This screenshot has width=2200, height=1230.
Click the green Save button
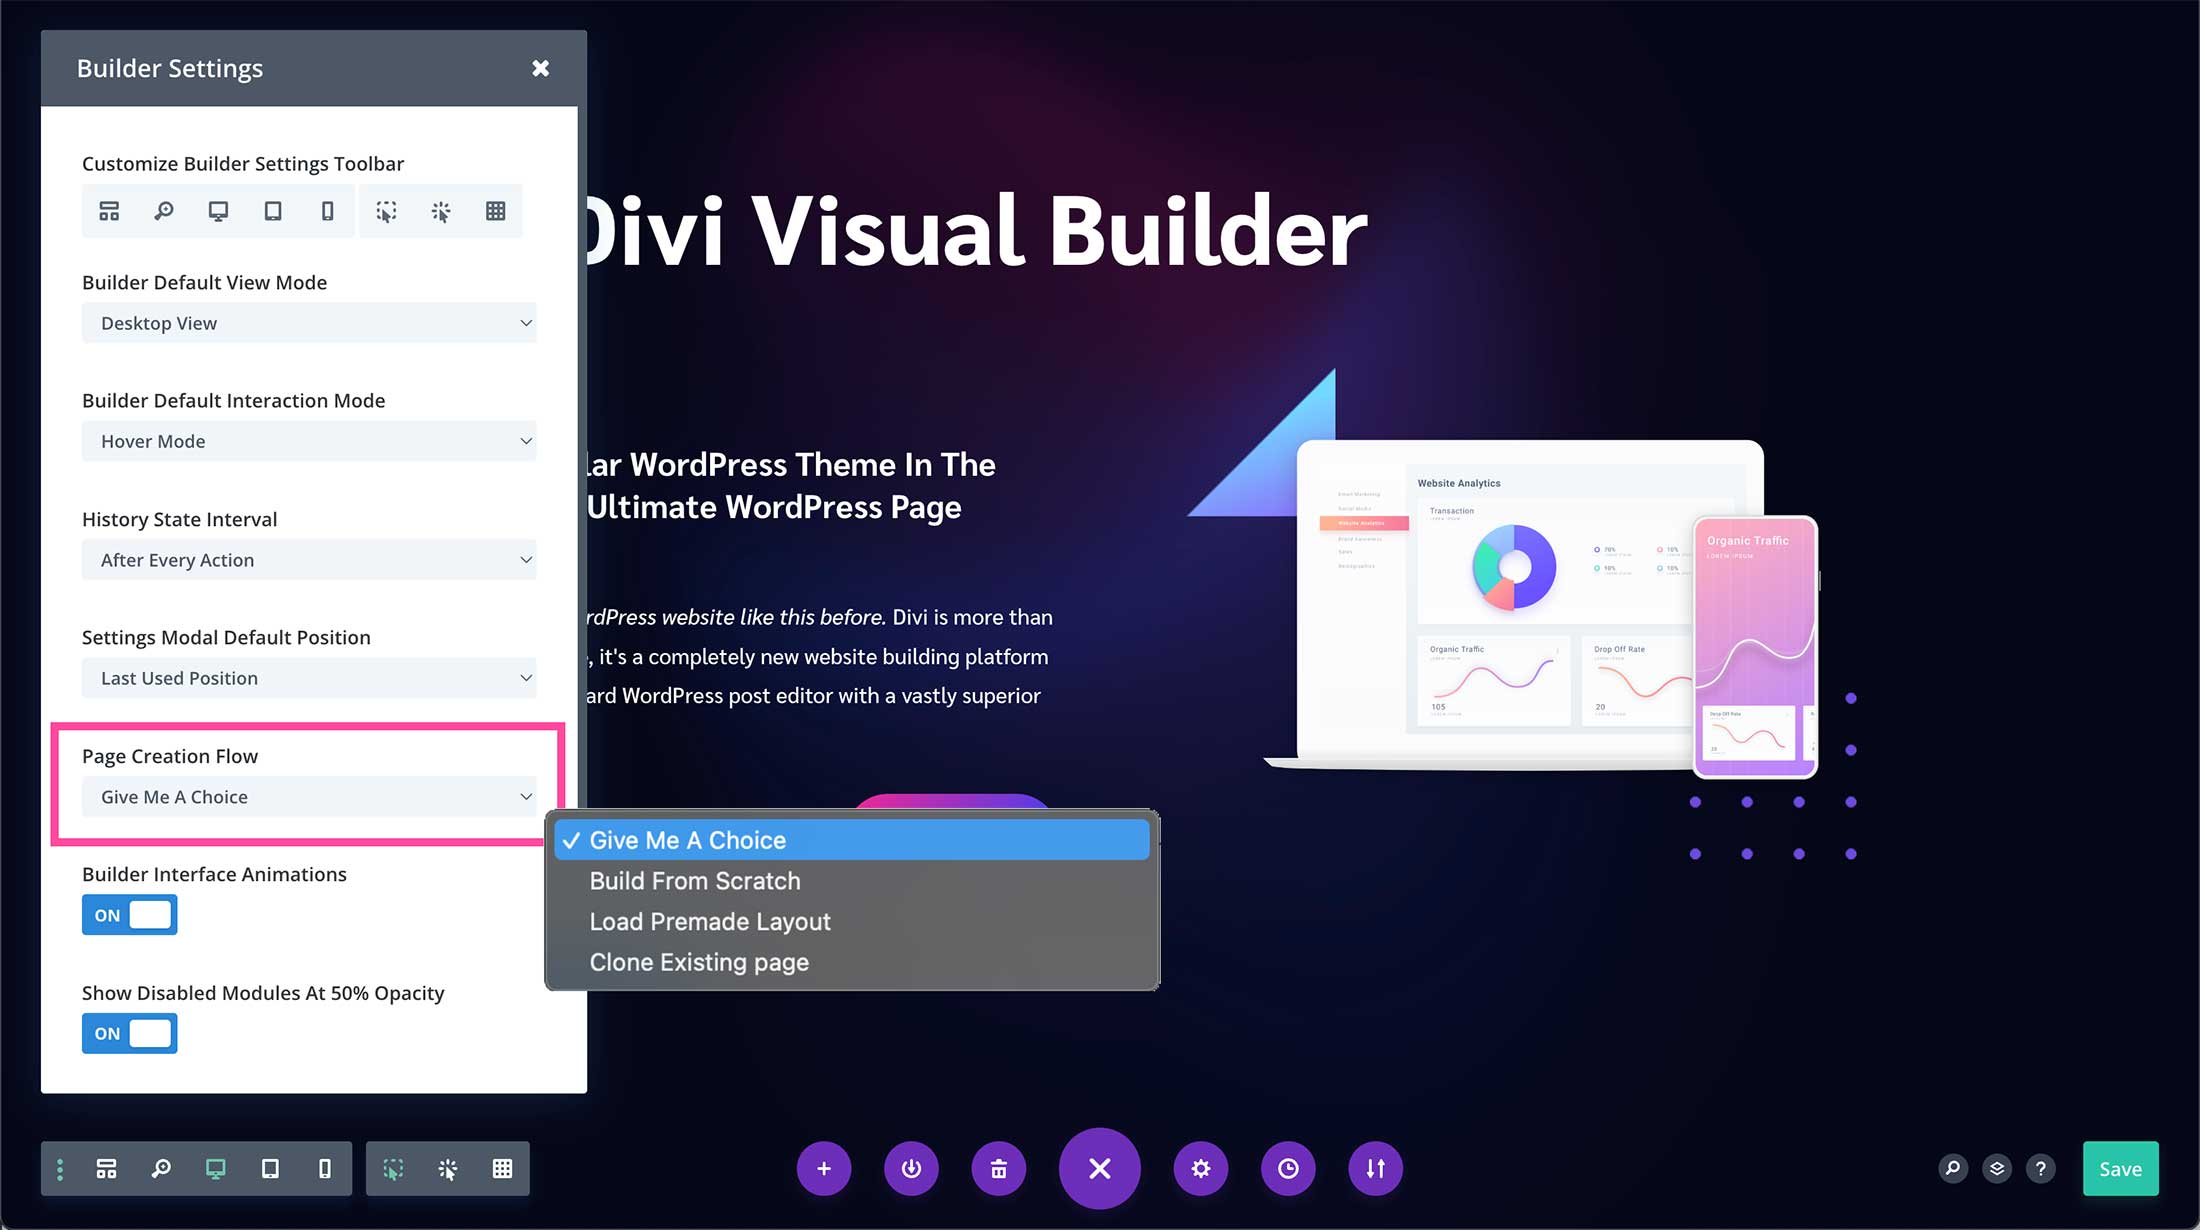[2120, 1168]
